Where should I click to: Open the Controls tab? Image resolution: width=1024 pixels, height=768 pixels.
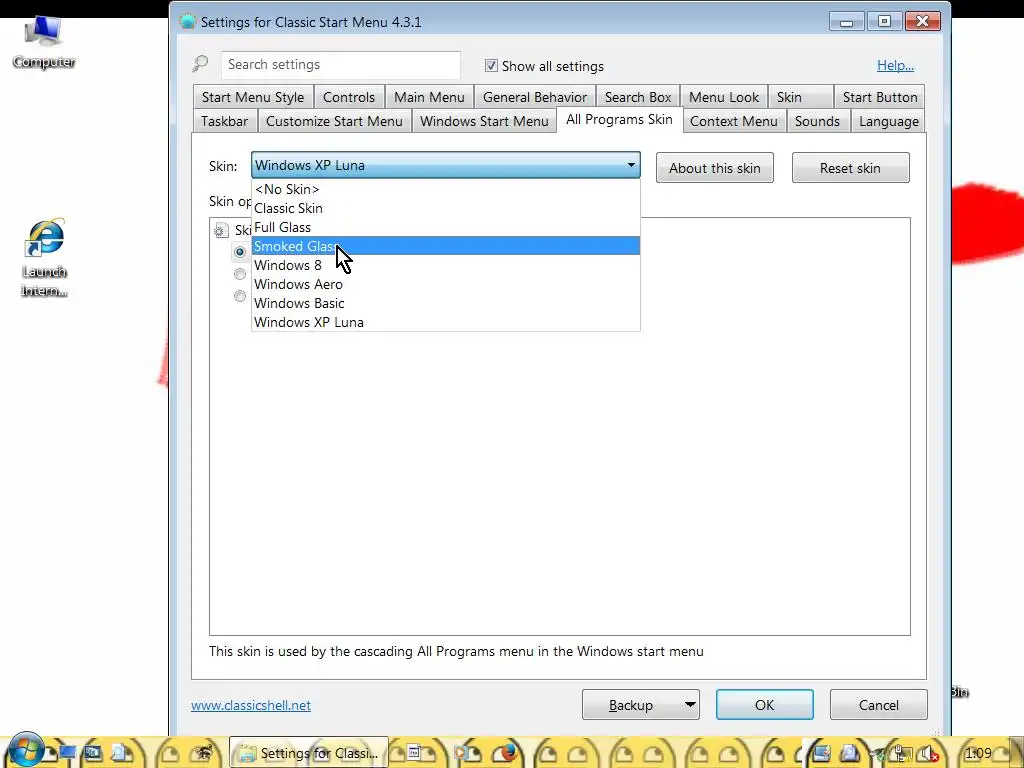tap(349, 97)
